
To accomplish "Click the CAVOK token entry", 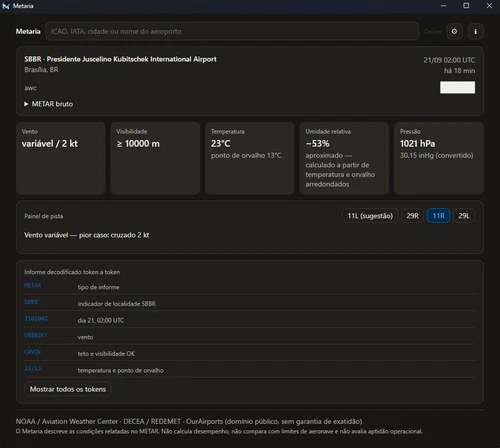I will [33, 352].
